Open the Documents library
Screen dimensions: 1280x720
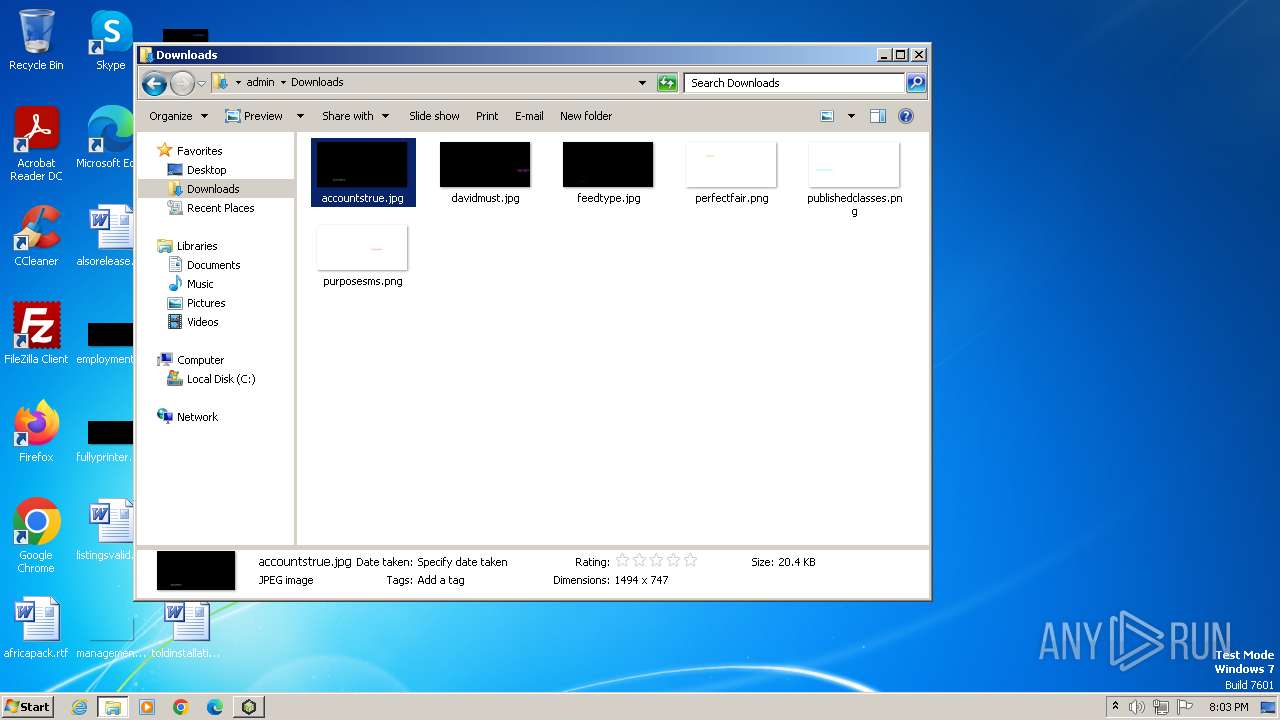point(213,265)
